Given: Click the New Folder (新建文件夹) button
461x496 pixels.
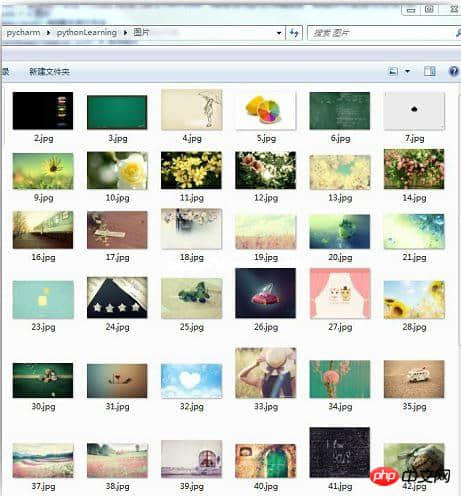Looking at the screenshot, I should click(x=49, y=71).
